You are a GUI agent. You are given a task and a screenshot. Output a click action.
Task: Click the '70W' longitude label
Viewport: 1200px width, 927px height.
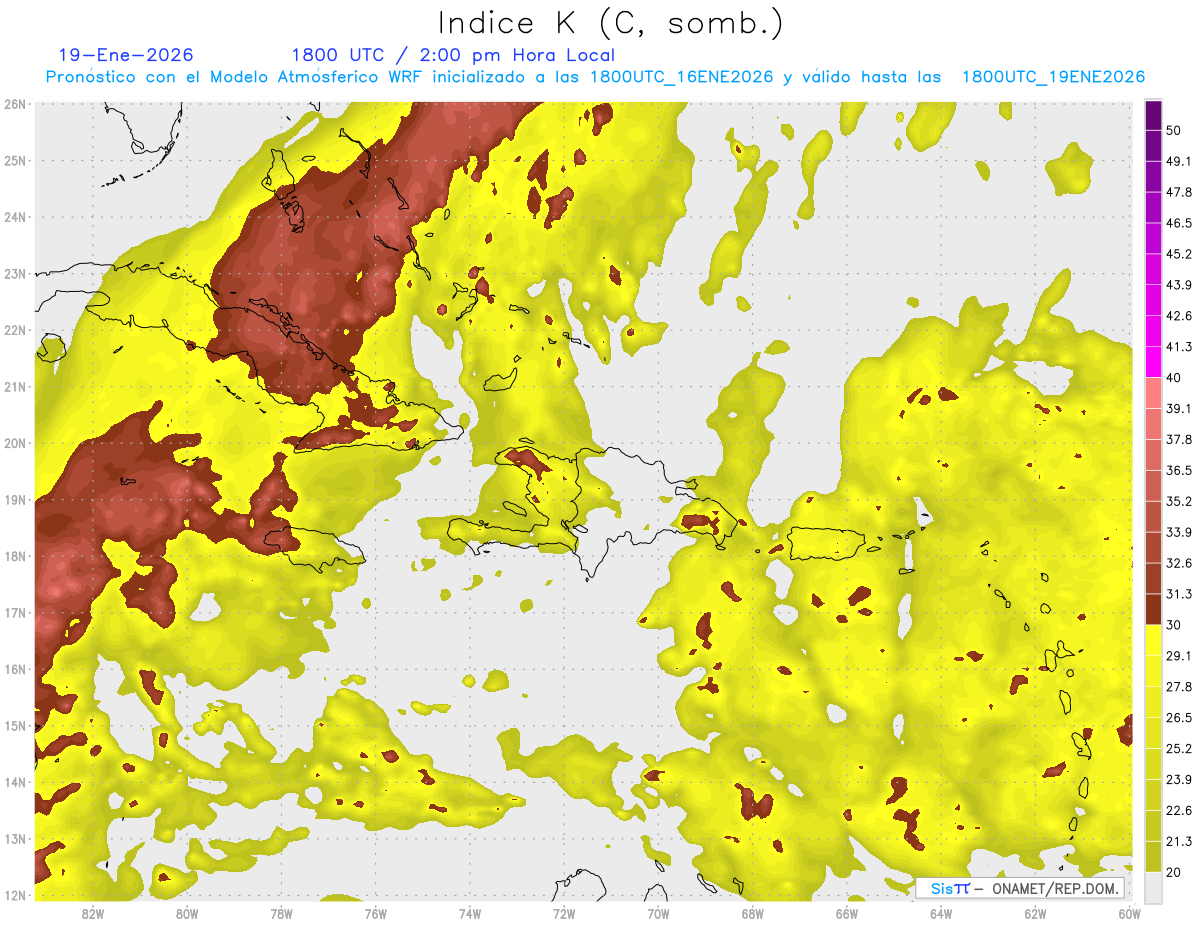(658, 913)
